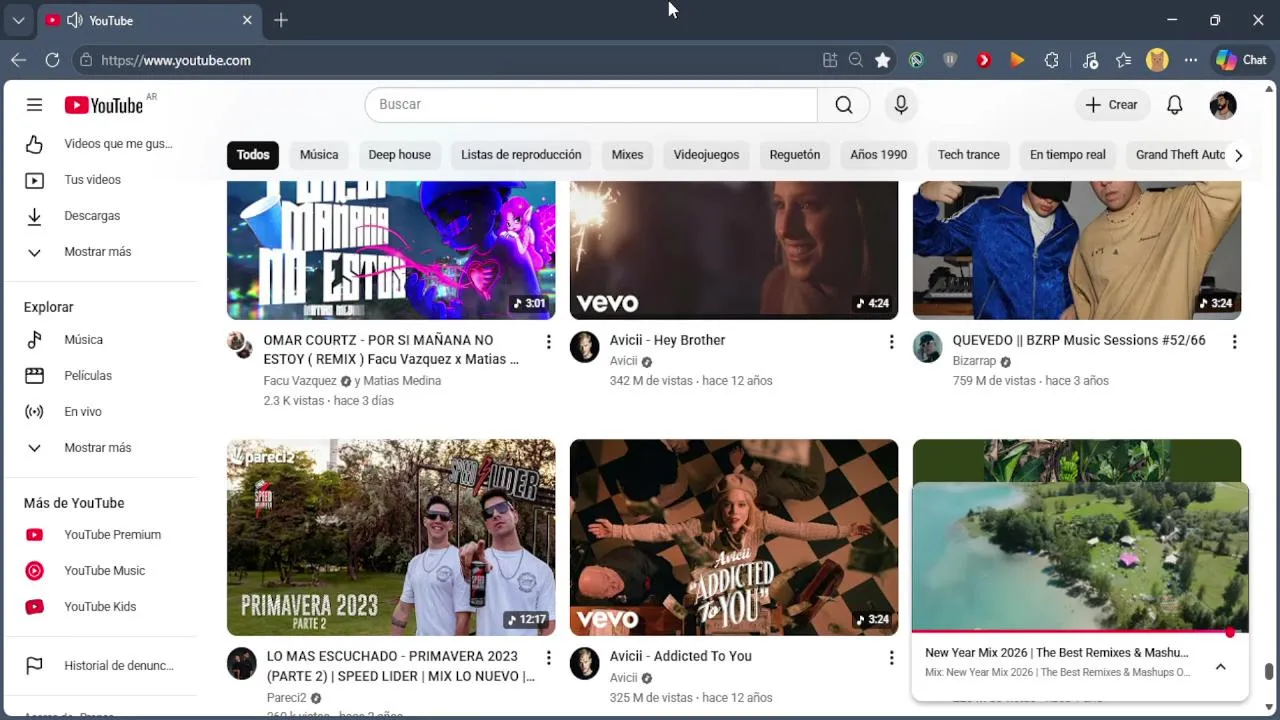Image resolution: width=1280 pixels, height=720 pixels.
Task: Select the En tiempo real chip
Action: 1068,155
